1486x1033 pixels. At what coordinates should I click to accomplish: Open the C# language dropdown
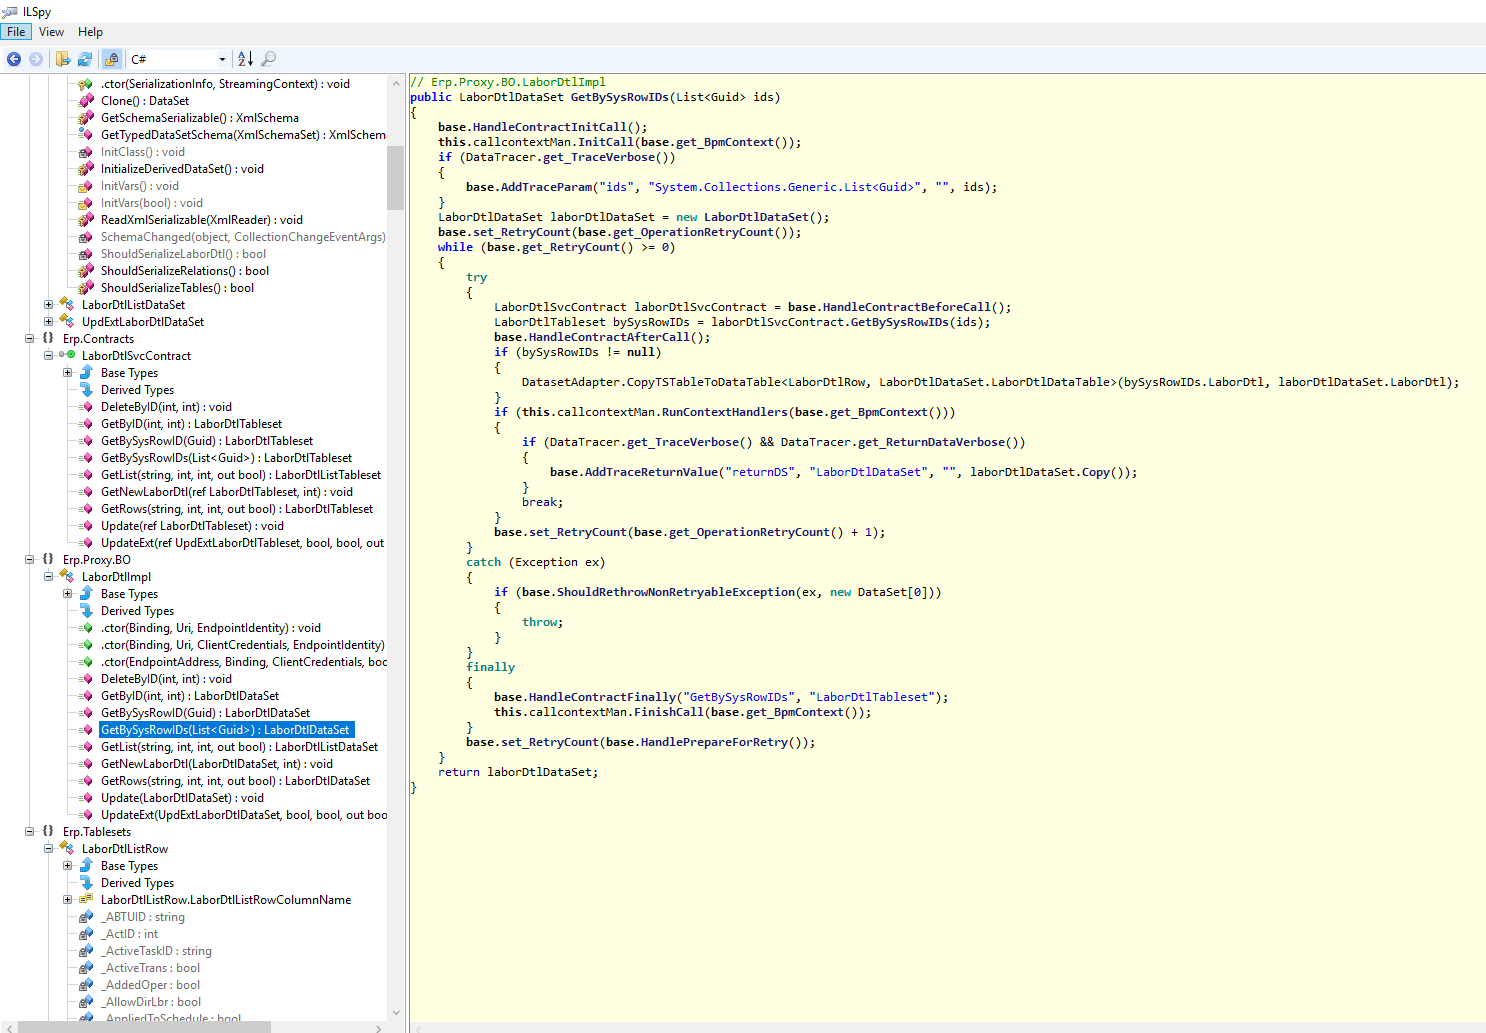[222, 60]
